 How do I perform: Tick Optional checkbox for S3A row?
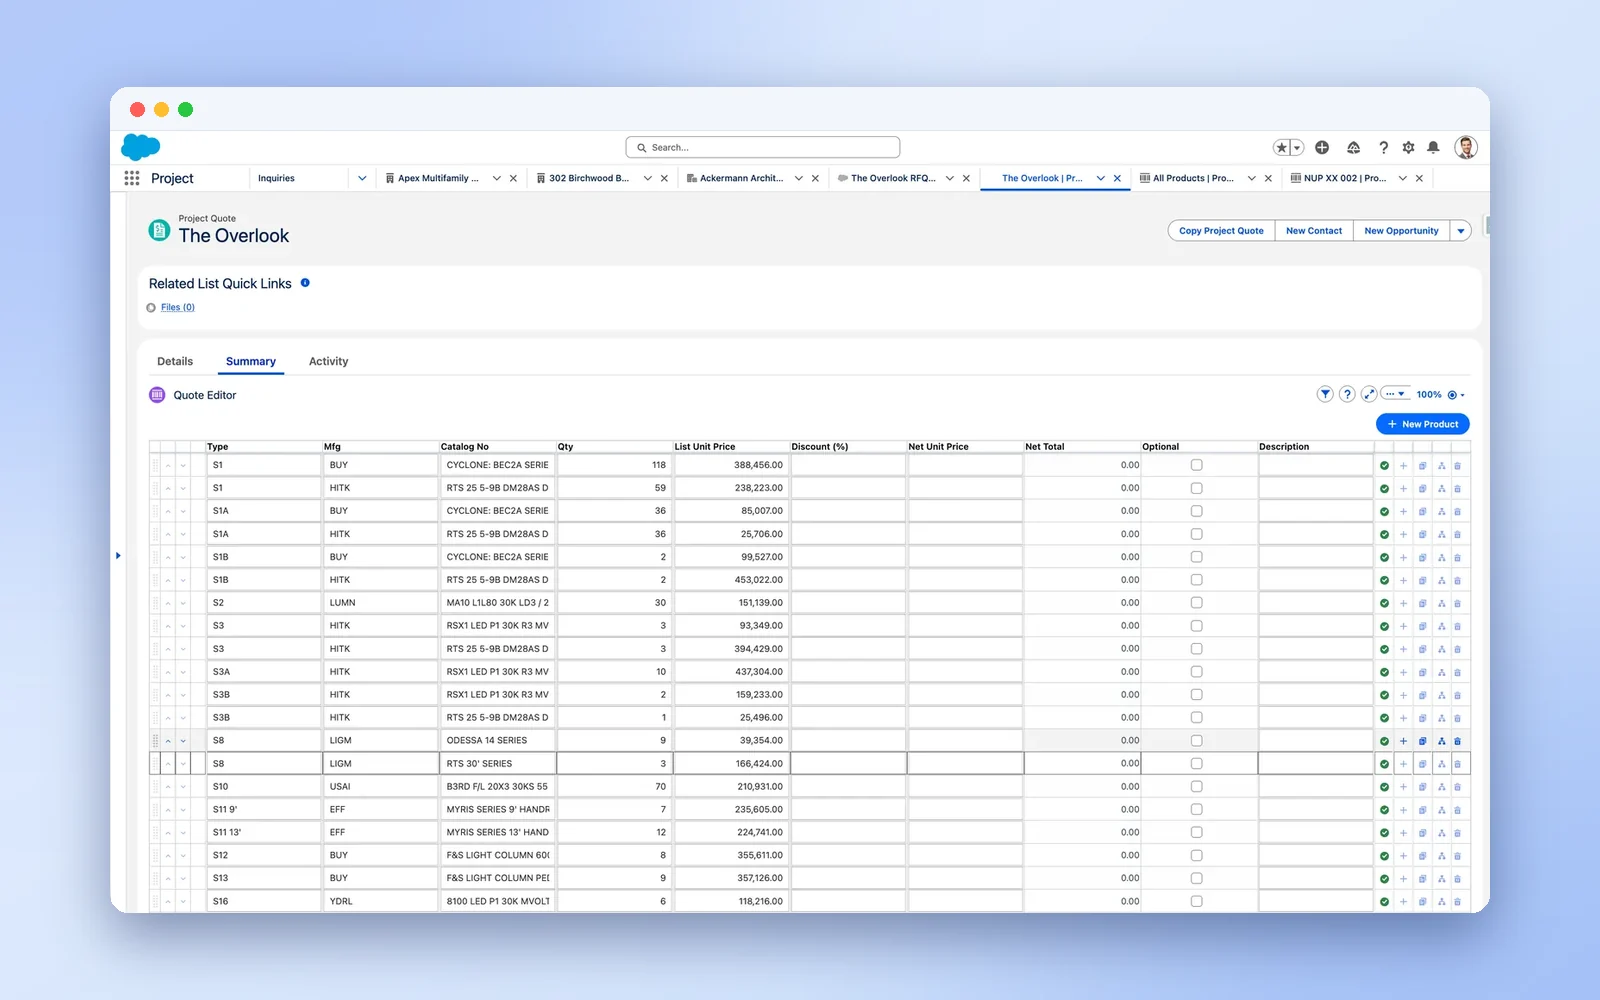click(x=1196, y=672)
